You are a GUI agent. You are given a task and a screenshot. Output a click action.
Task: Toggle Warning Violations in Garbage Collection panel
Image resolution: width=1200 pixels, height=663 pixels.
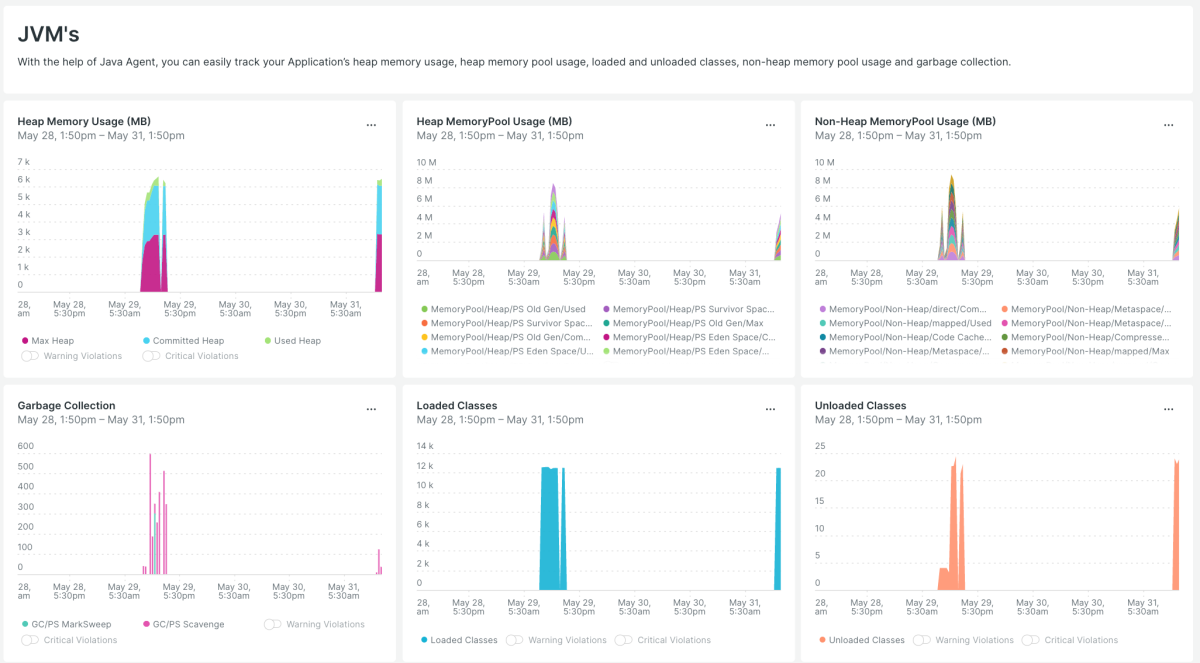point(273,624)
